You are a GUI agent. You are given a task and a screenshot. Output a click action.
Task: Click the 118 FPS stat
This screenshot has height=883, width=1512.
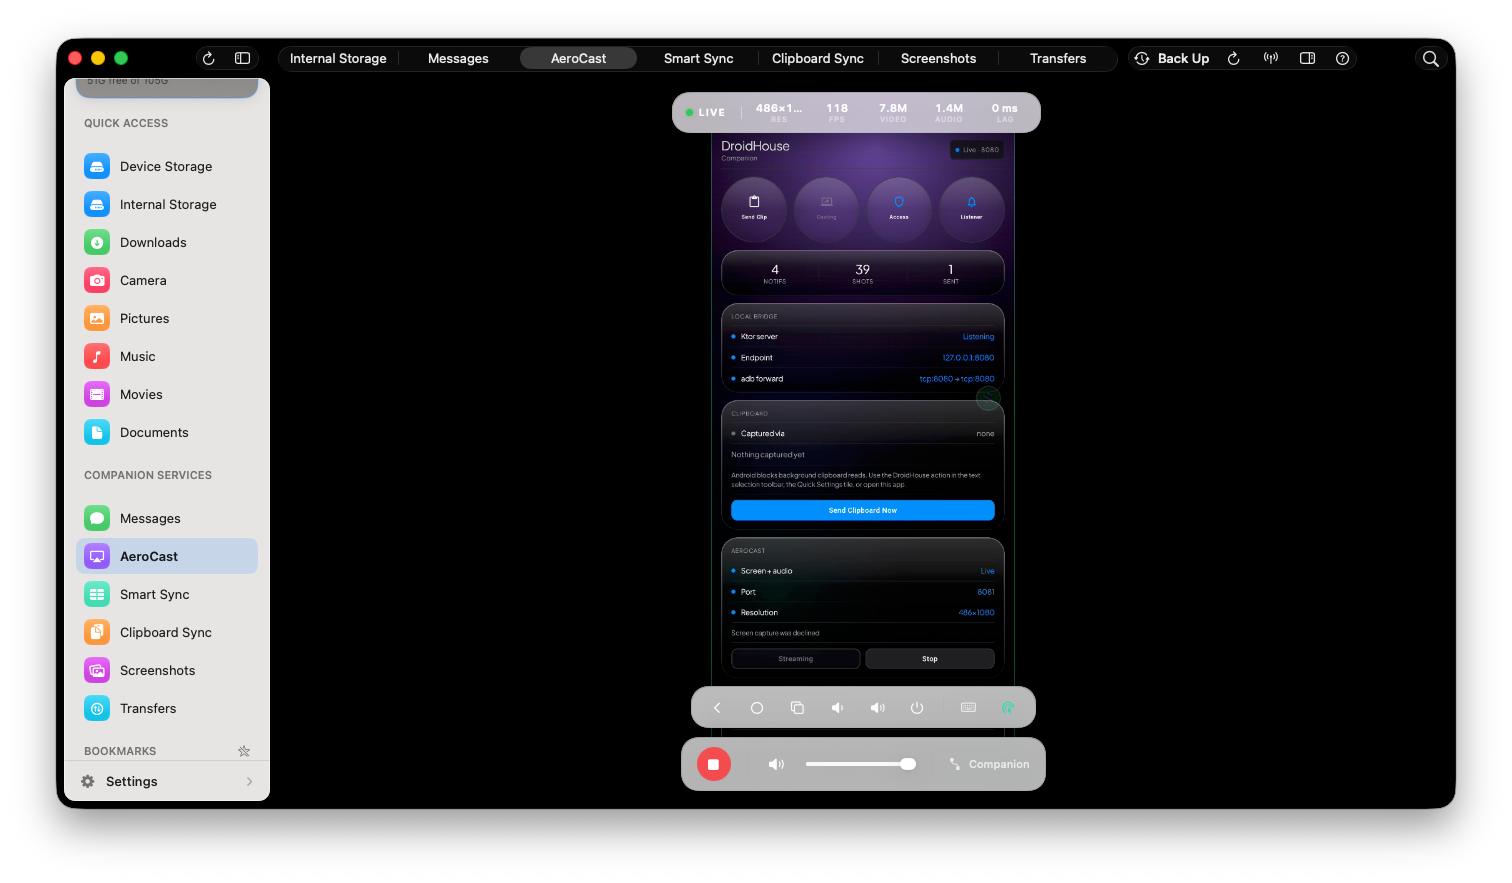(x=837, y=113)
